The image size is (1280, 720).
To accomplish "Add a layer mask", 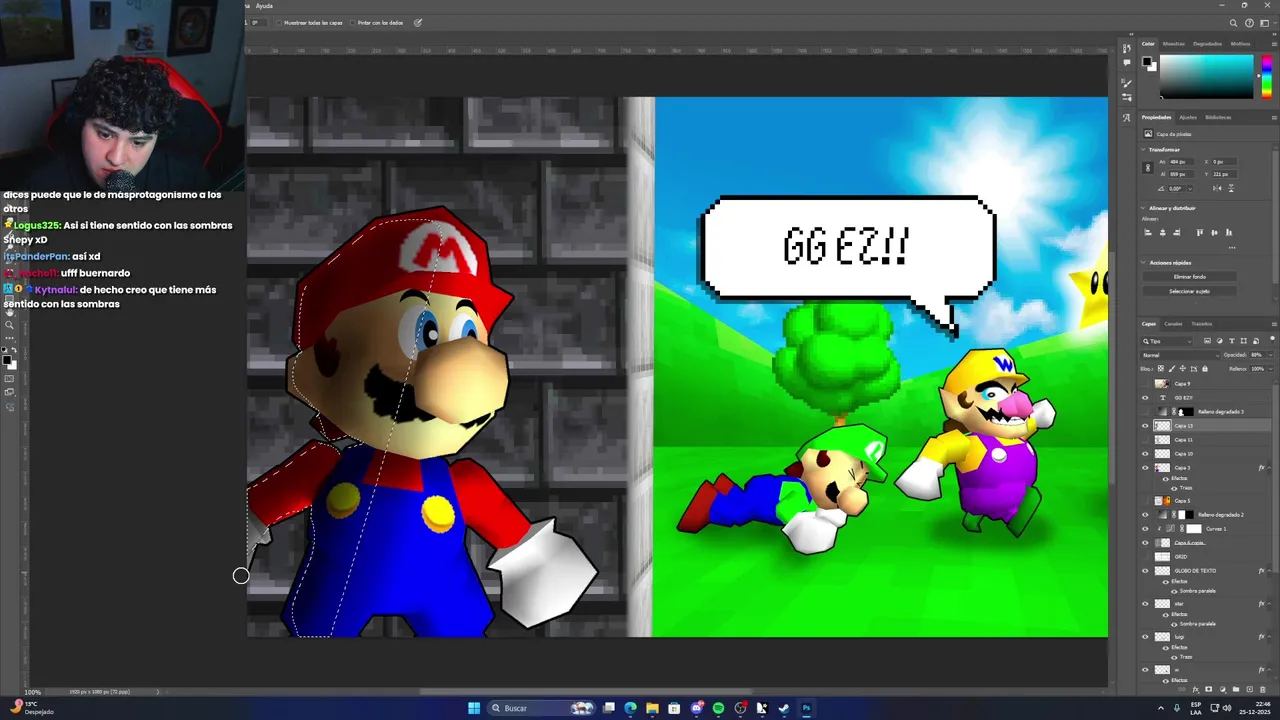I will (x=1208, y=689).
